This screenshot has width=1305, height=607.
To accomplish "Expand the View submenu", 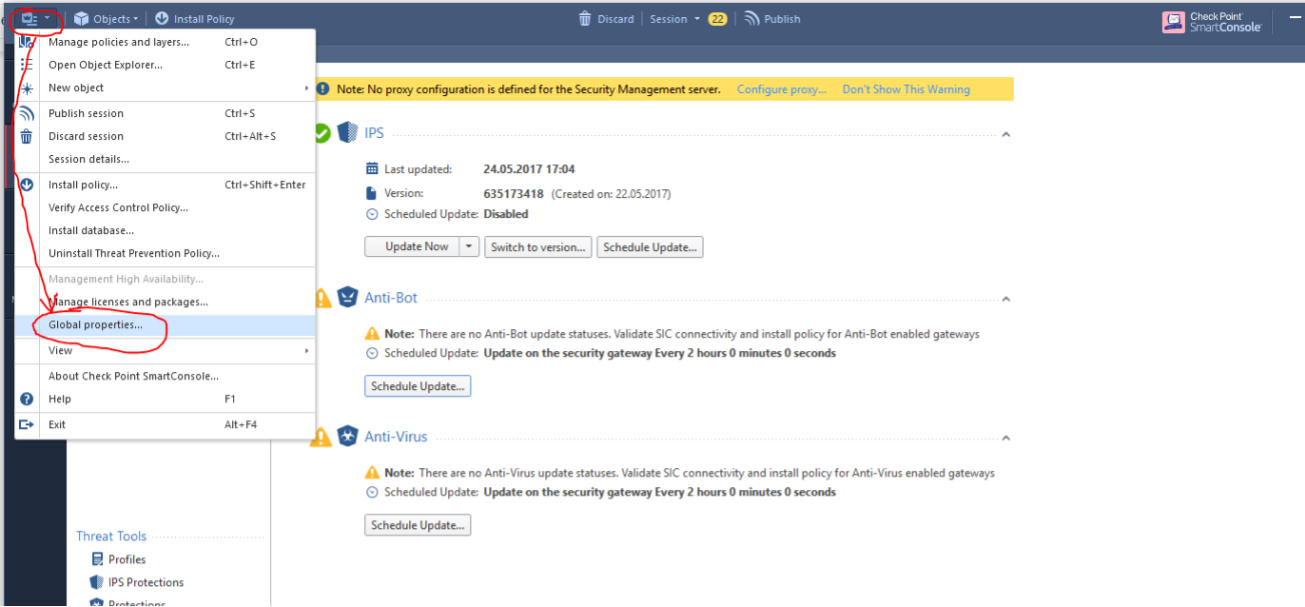I will (x=165, y=351).
